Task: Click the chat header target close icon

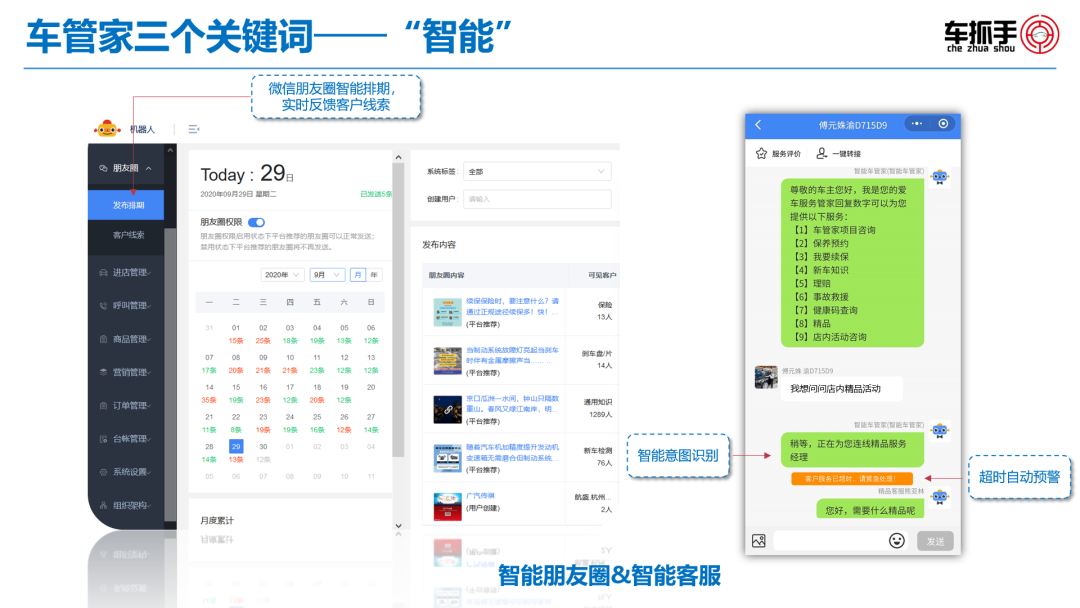Action: 943,124
